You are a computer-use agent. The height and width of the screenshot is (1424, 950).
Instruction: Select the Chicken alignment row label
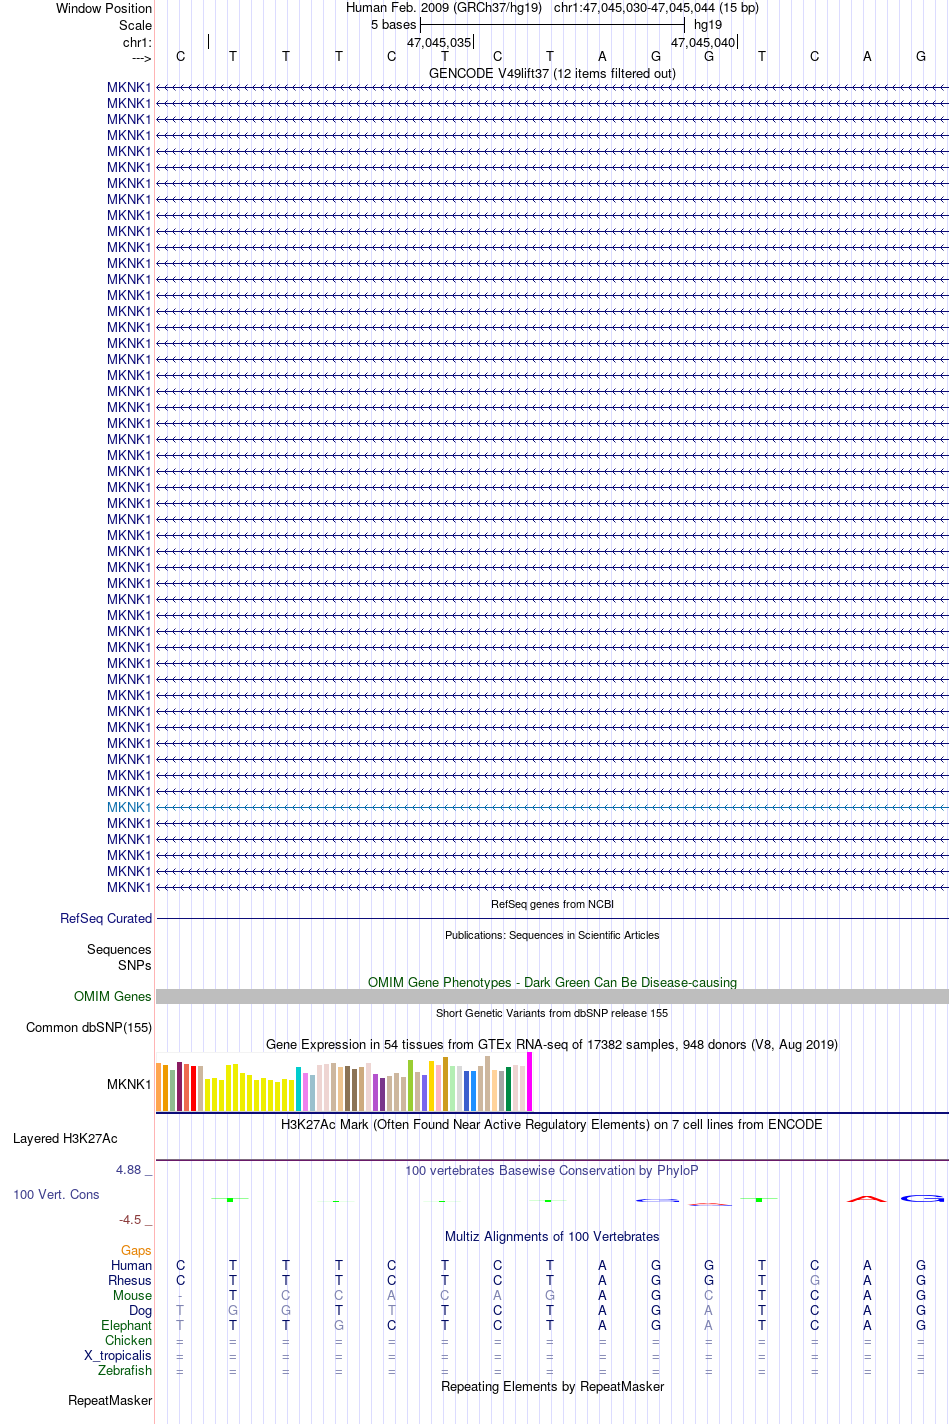click(x=128, y=1340)
